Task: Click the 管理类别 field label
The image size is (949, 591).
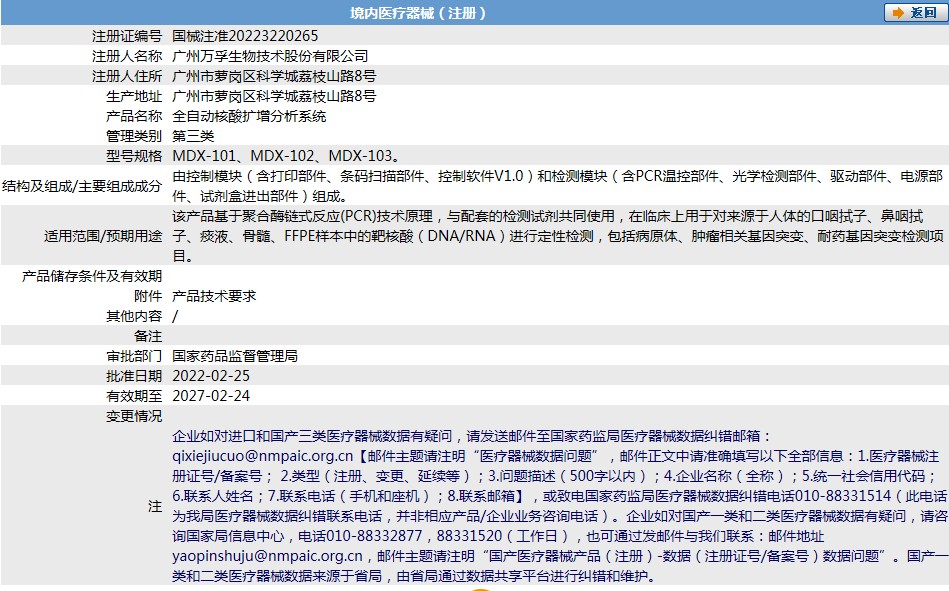Action: click(x=134, y=136)
